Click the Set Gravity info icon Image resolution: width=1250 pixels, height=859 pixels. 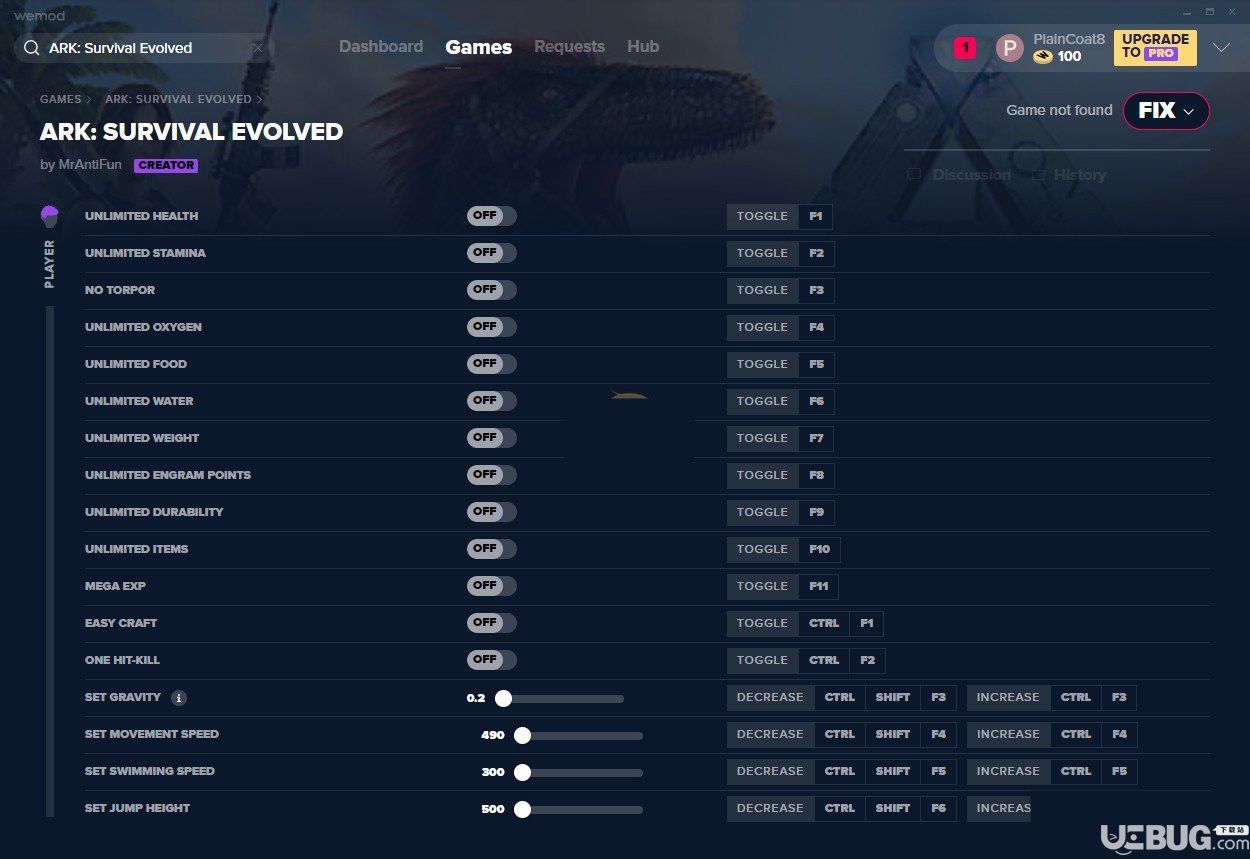(179, 698)
